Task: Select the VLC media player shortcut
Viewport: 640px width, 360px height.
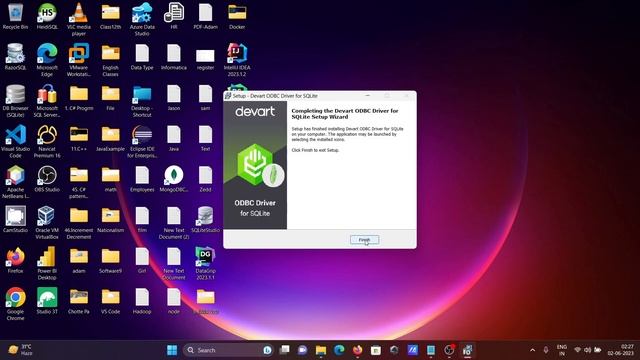Action: (x=79, y=19)
